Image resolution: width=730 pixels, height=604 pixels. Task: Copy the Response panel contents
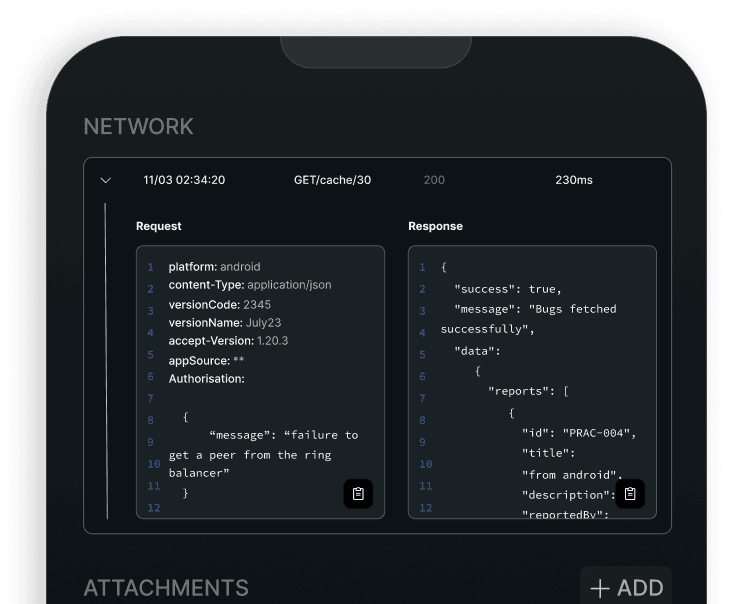click(x=630, y=494)
